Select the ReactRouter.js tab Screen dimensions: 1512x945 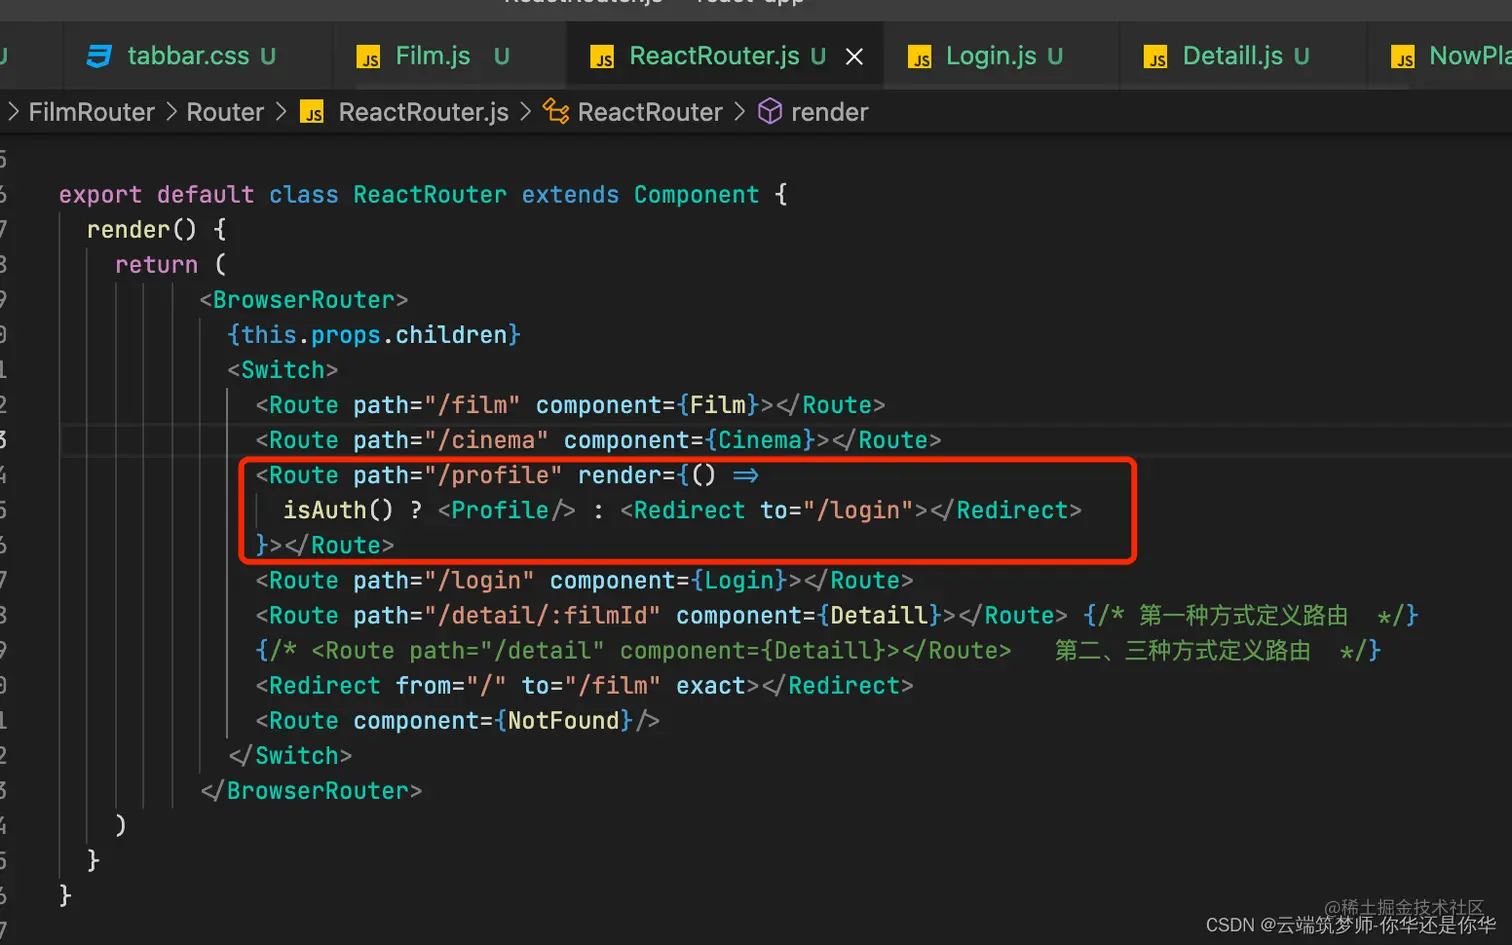coord(713,56)
